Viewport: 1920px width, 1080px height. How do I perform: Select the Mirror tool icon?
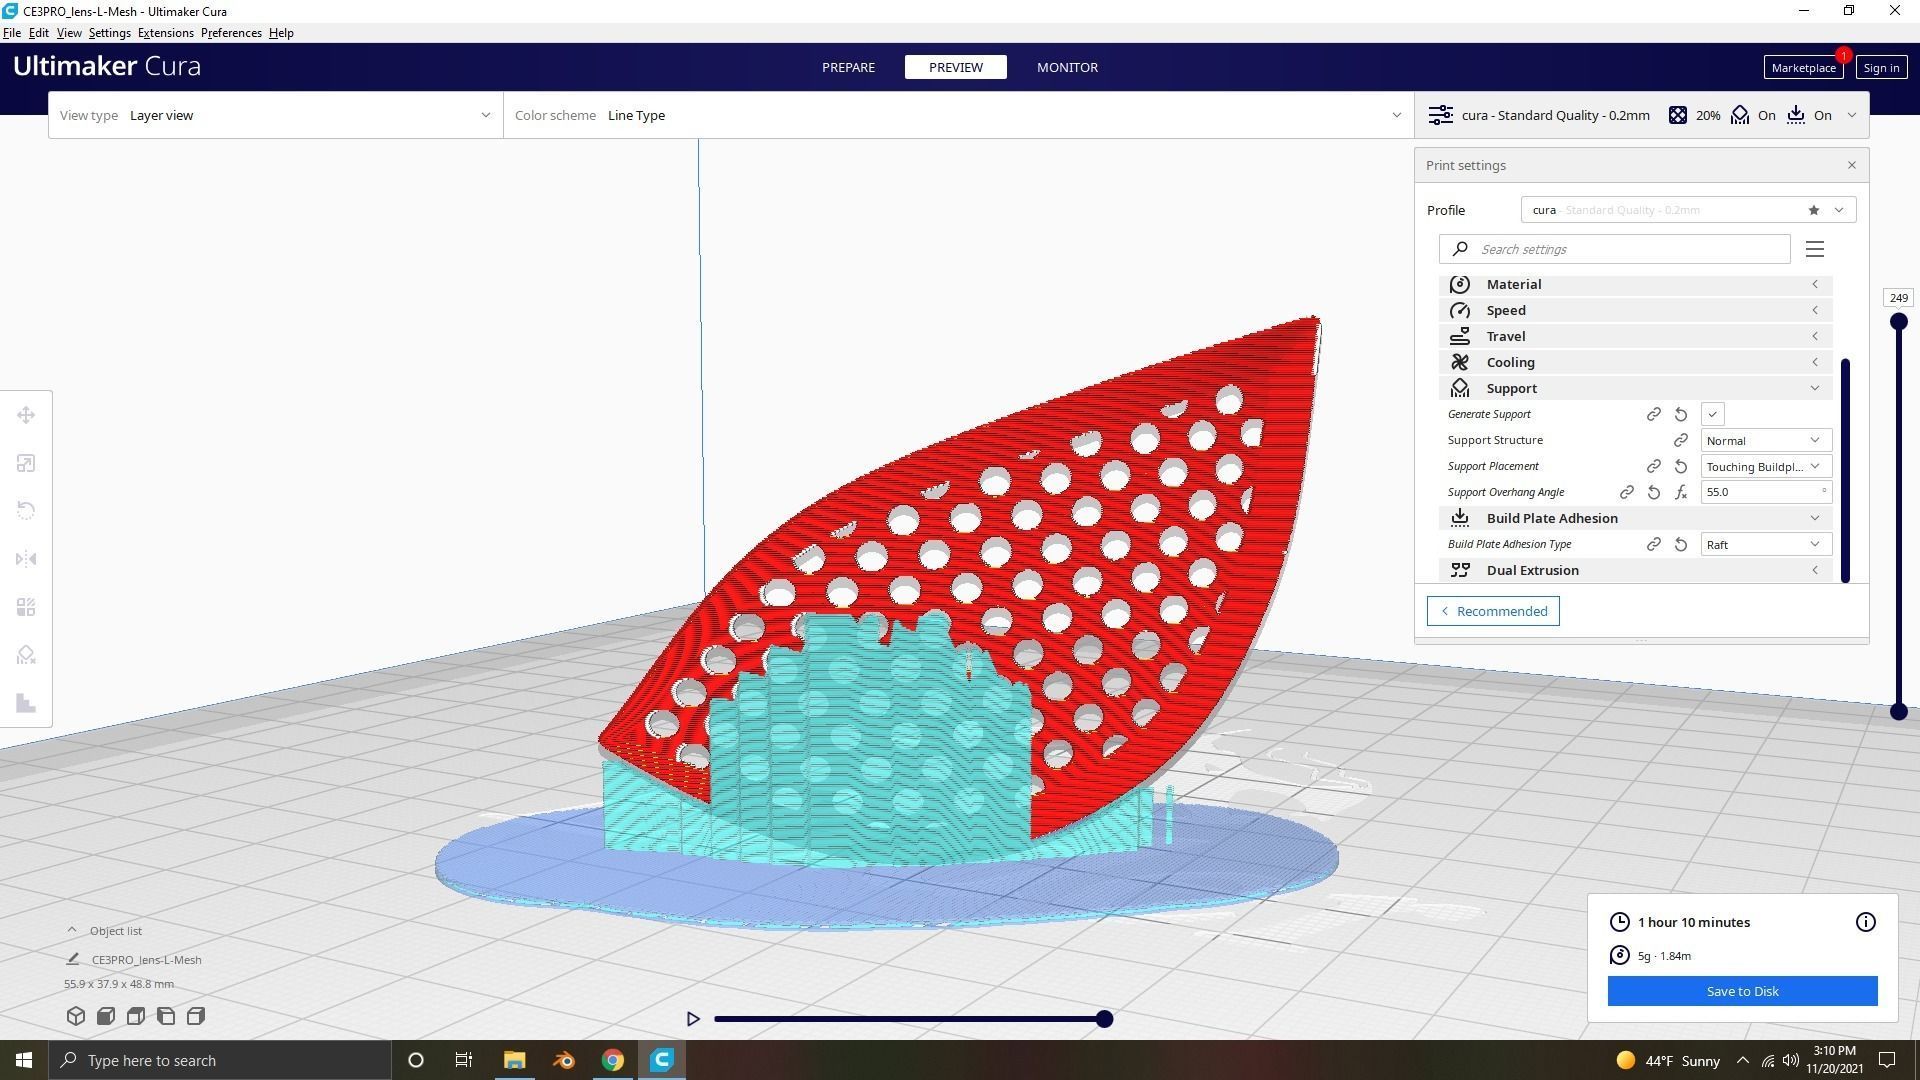pyautogui.click(x=26, y=559)
